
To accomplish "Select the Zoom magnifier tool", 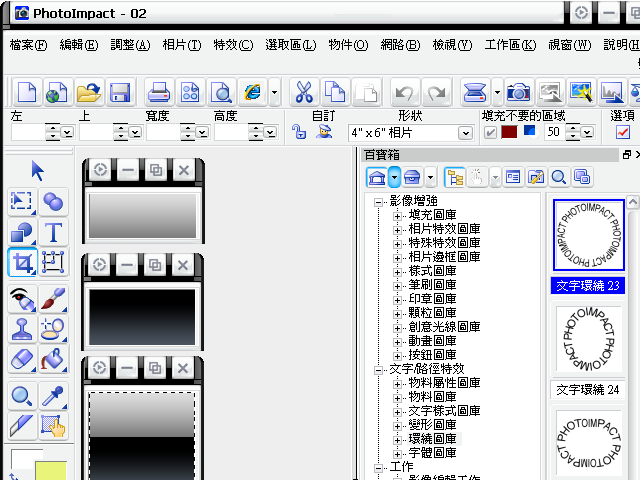I will (22, 396).
